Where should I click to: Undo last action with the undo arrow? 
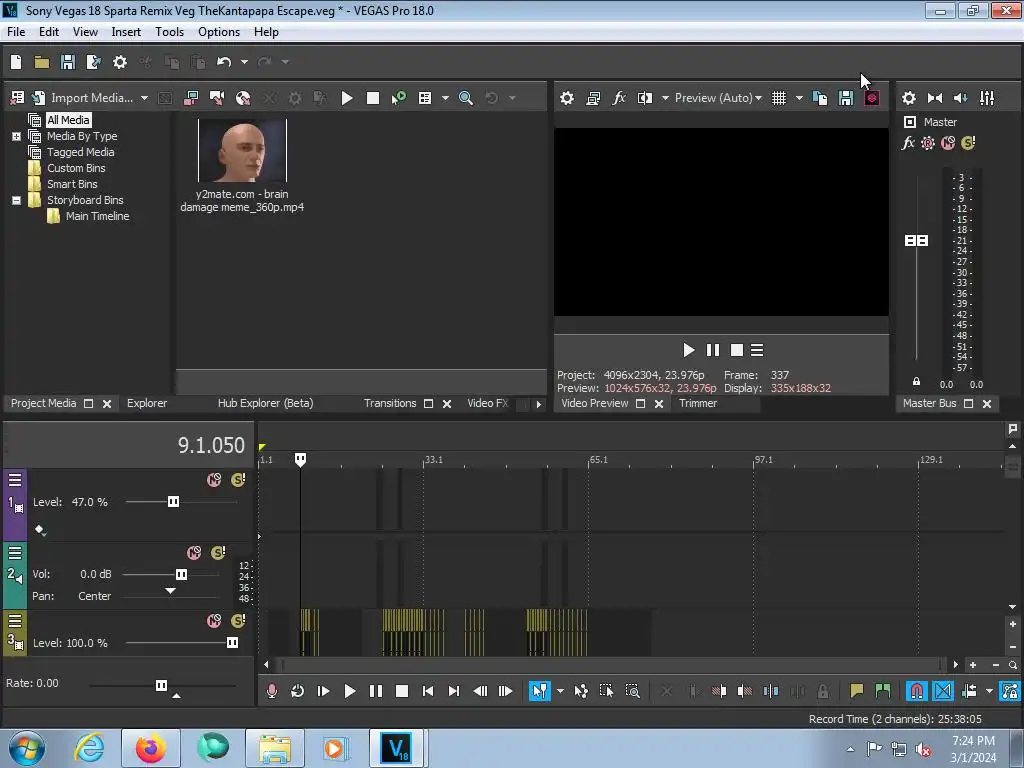coord(224,62)
